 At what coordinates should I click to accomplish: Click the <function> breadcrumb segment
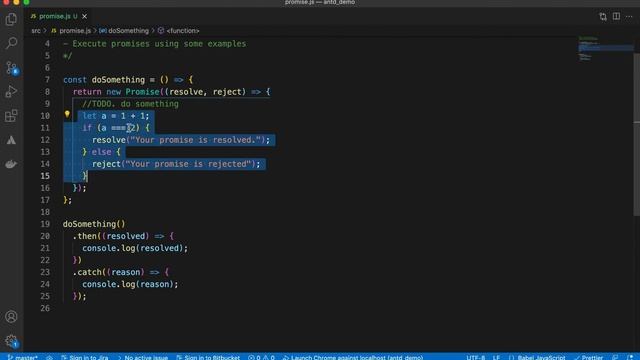(179, 31)
